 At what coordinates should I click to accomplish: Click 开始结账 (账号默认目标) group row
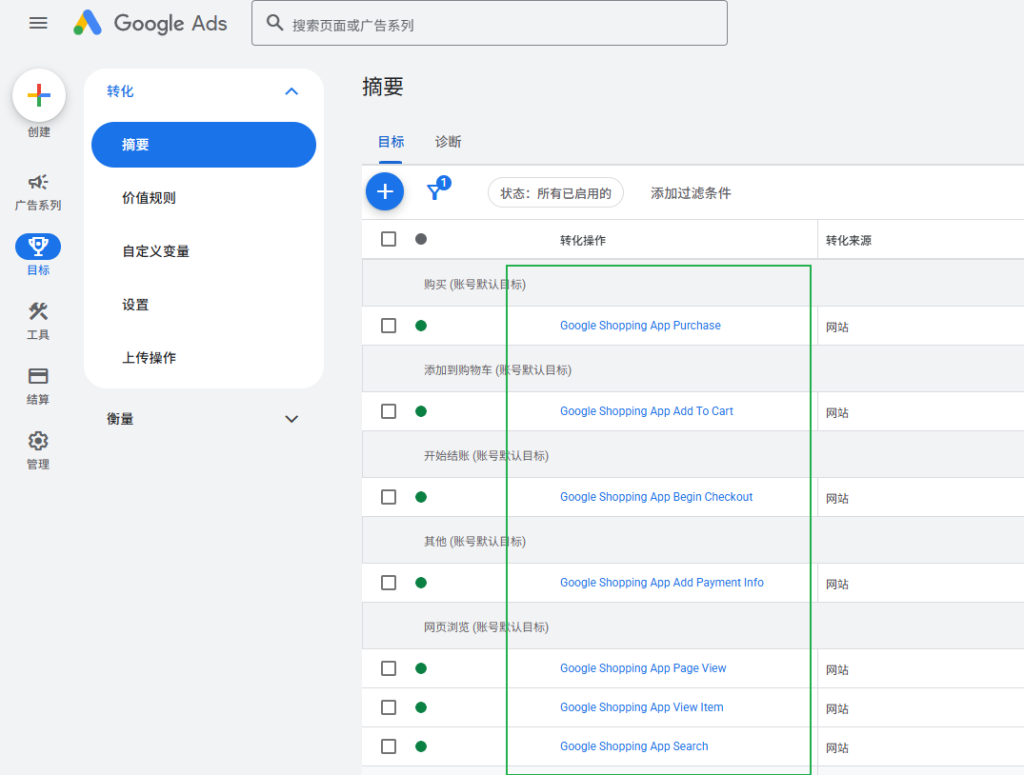coord(693,455)
